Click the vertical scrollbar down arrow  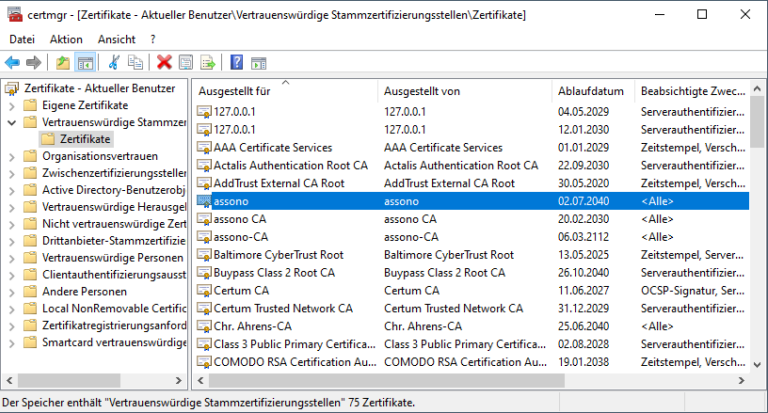click(x=757, y=364)
